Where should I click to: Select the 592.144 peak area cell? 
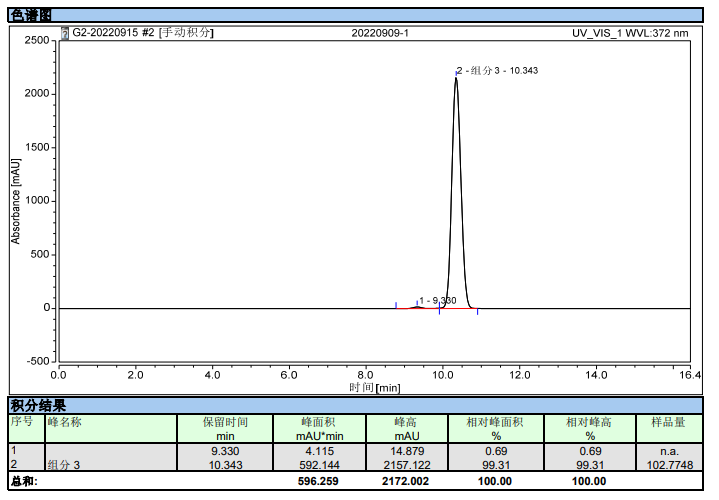tap(320, 465)
